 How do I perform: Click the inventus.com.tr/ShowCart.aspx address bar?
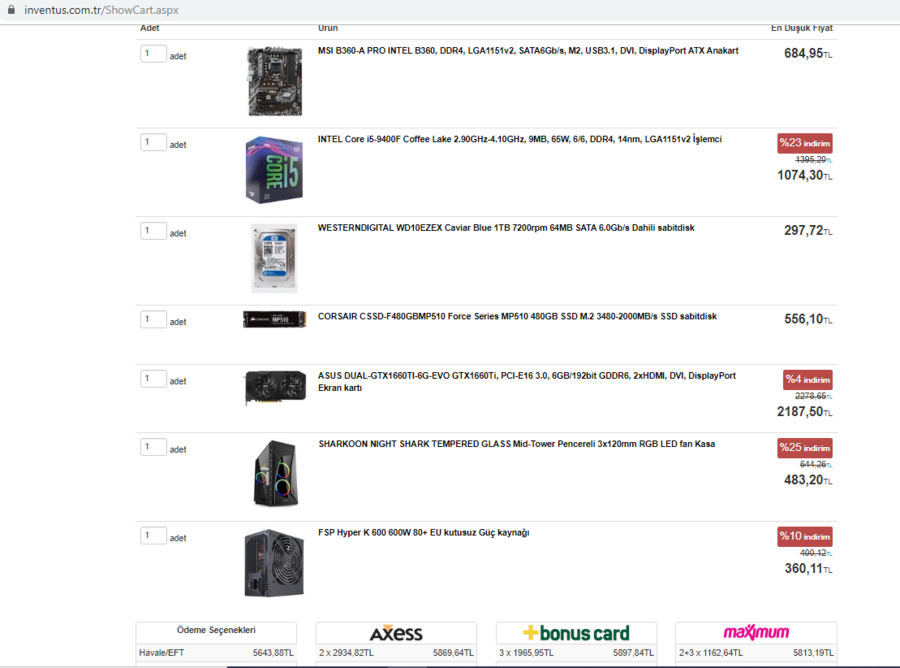(101, 10)
